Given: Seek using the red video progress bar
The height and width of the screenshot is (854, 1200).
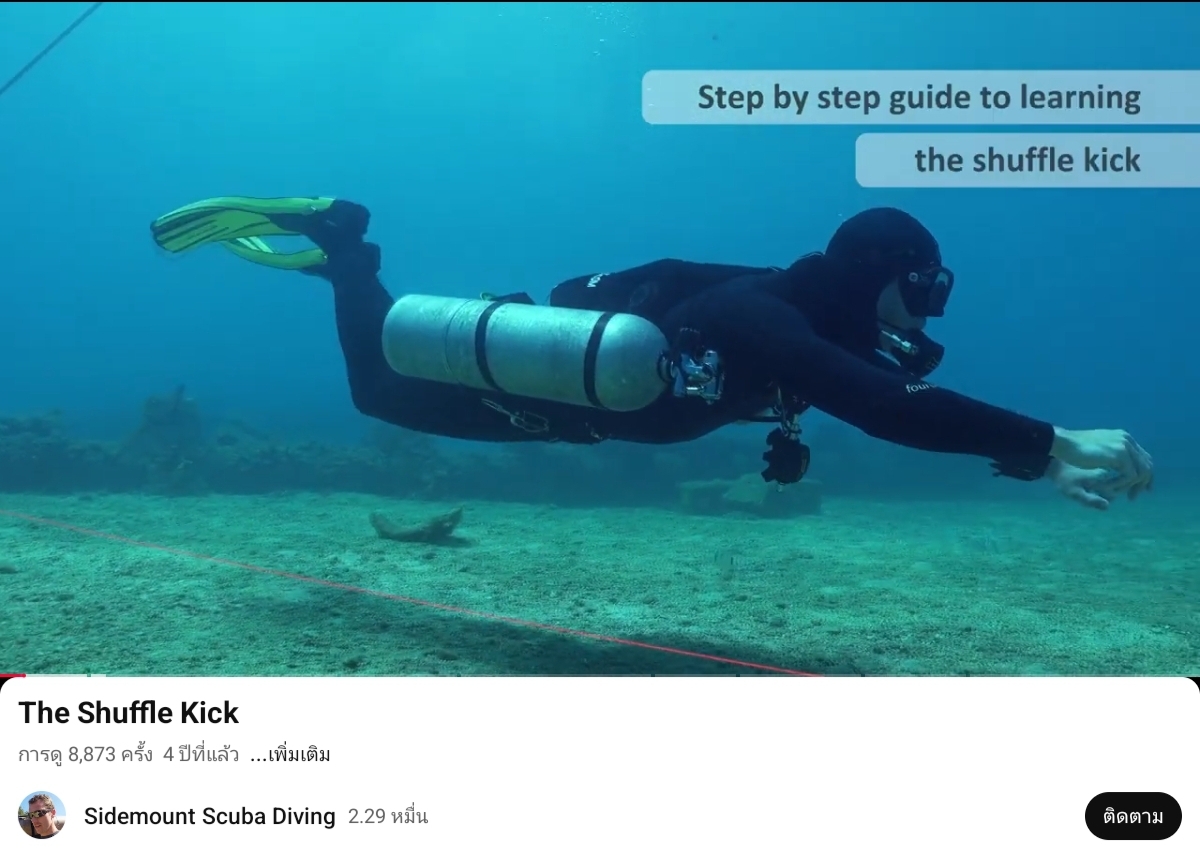Looking at the screenshot, I should (x=600, y=675).
